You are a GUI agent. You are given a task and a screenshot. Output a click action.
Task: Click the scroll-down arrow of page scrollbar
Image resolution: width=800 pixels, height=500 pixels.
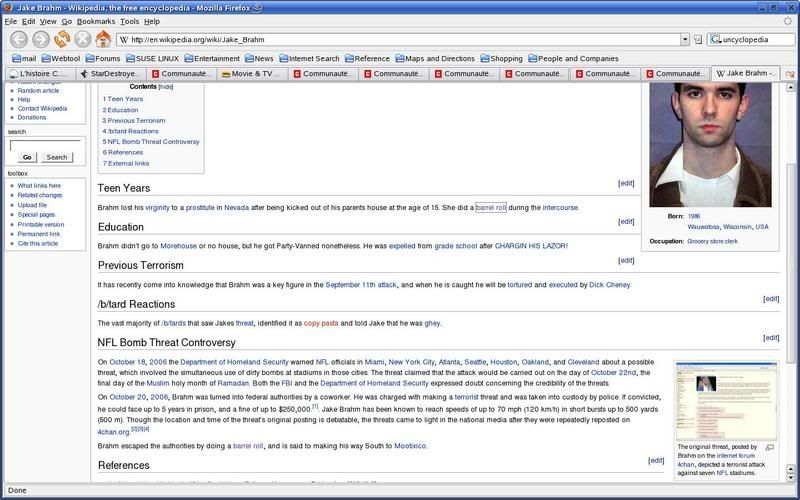click(x=790, y=477)
